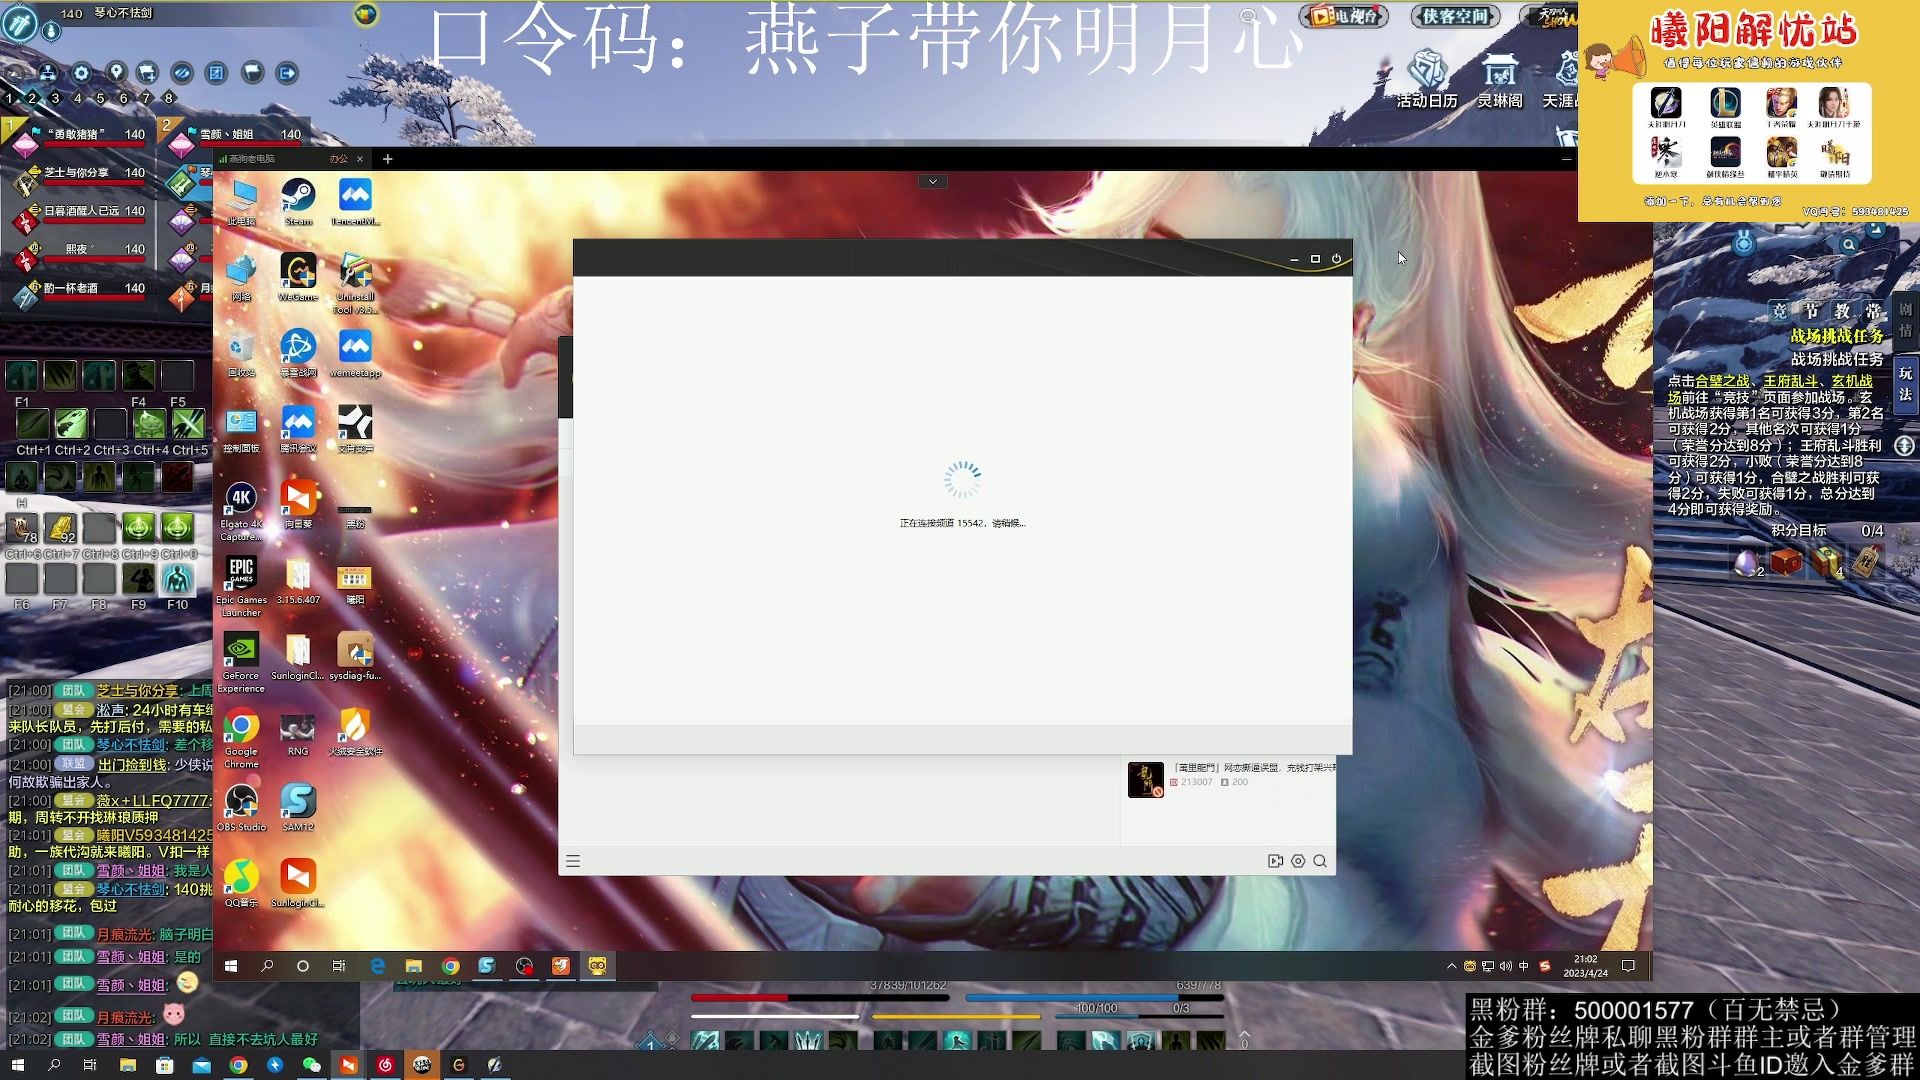Open the 玩法 side tab in the game panel

[1906, 385]
